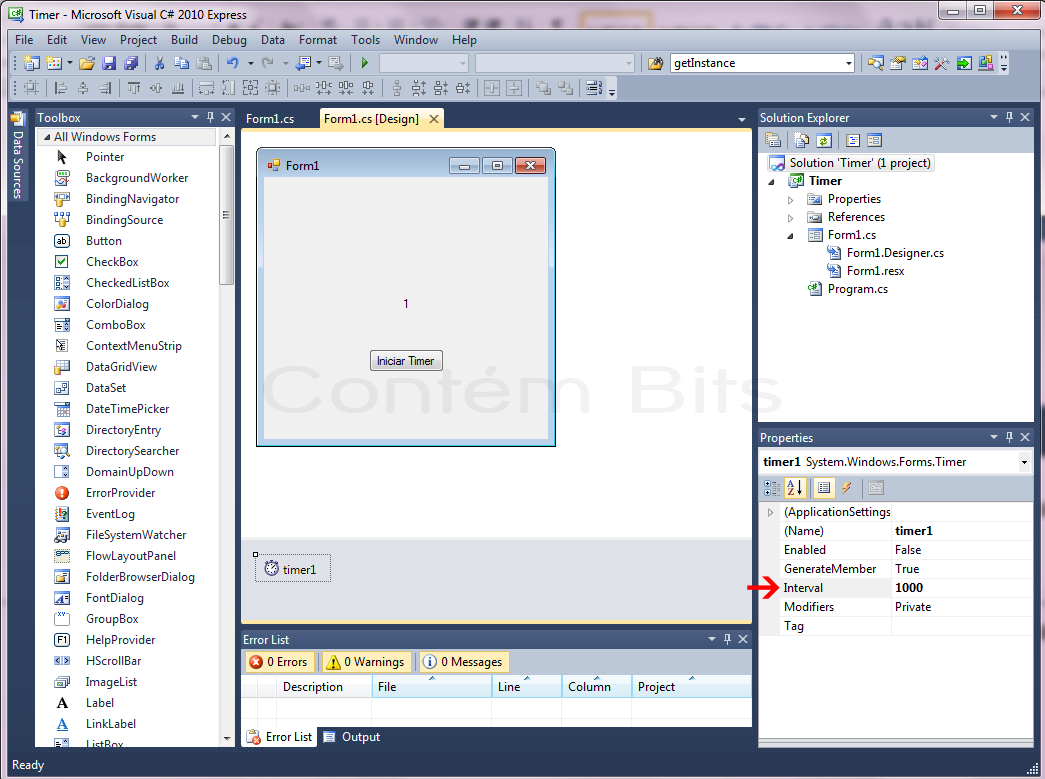This screenshot has height=779, width=1045.
Task: Open Program.cs in Solution Explorer
Action: (858, 289)
